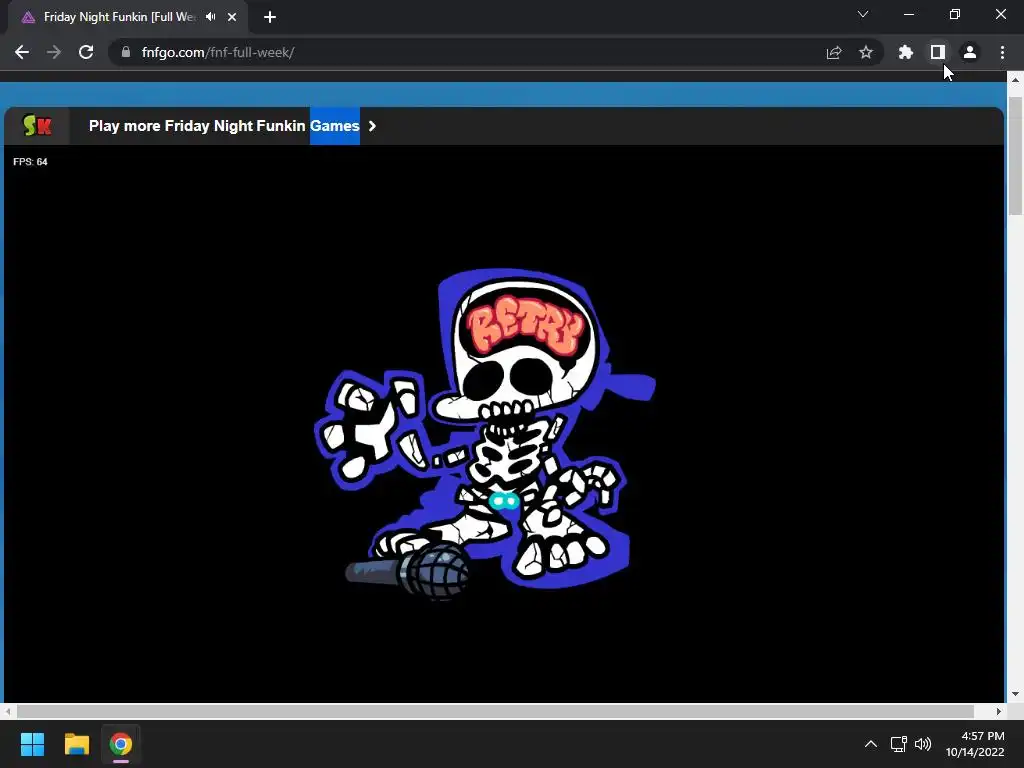This screenshot has height=768, width=1024.
Task: Click the SK logo in the game banner
Action: click(x=37, y=125)
